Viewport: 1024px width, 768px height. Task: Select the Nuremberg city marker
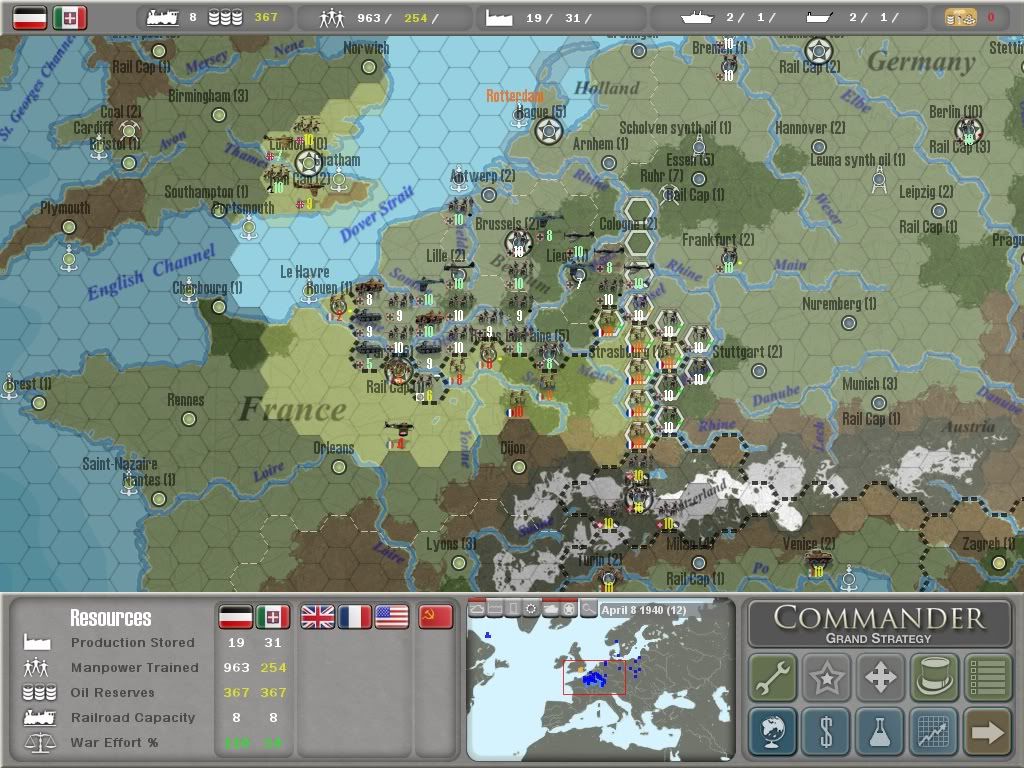coord(848,323)
